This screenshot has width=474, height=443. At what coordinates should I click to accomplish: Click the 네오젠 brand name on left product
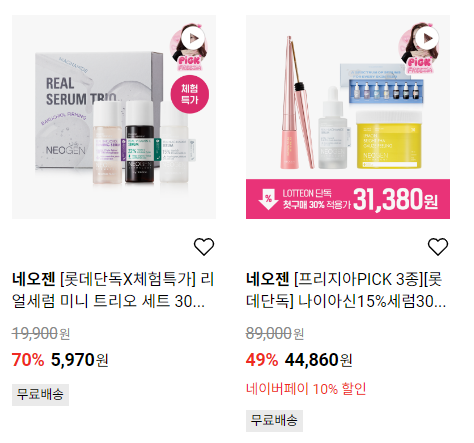(34, 279)
